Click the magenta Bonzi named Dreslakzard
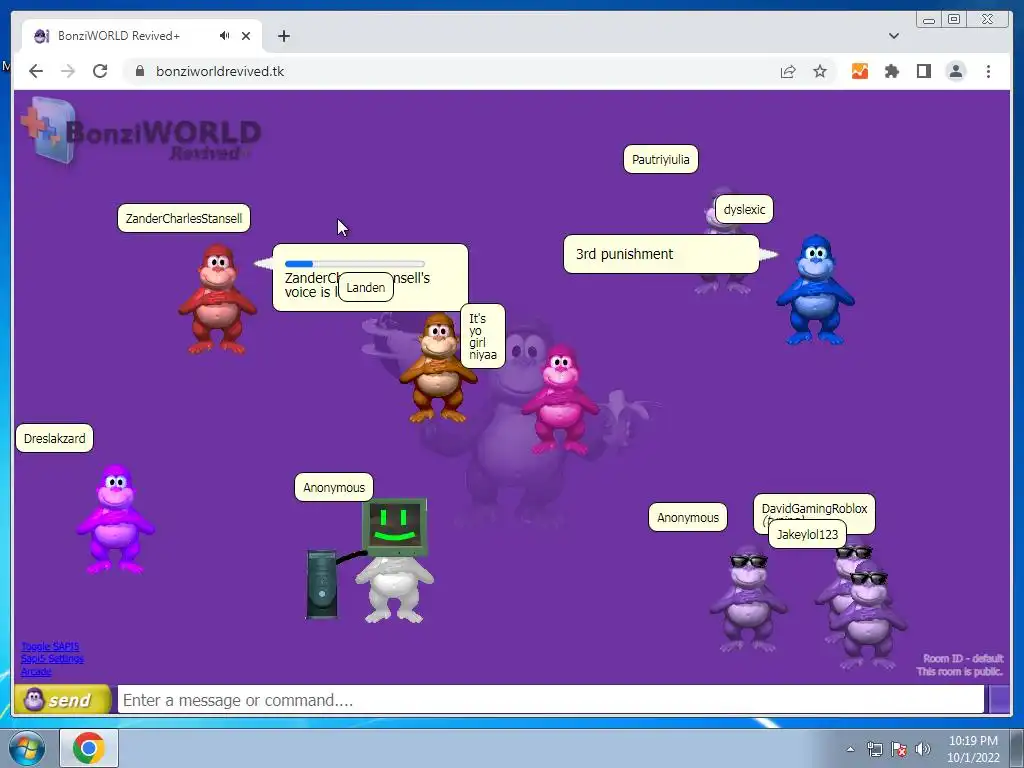Viewport: 1024px width, 768px height. pos(116,519)
